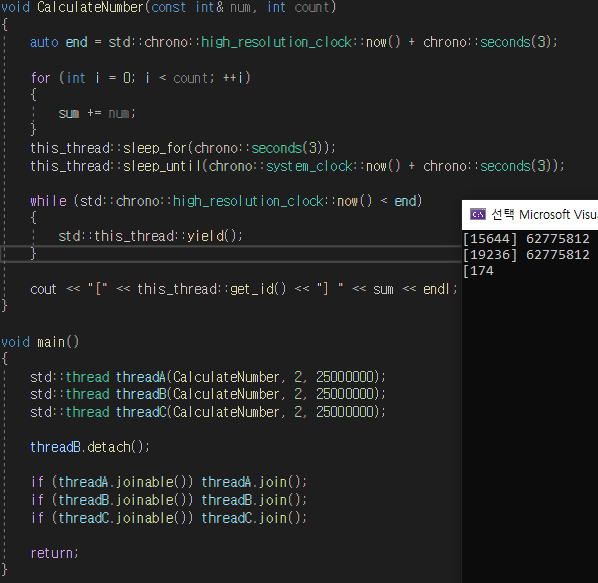Image resolution: width=598 pixels, height=583 pixels.
Task: Click '25000000' in the threadA declaration
Action: 345,377
